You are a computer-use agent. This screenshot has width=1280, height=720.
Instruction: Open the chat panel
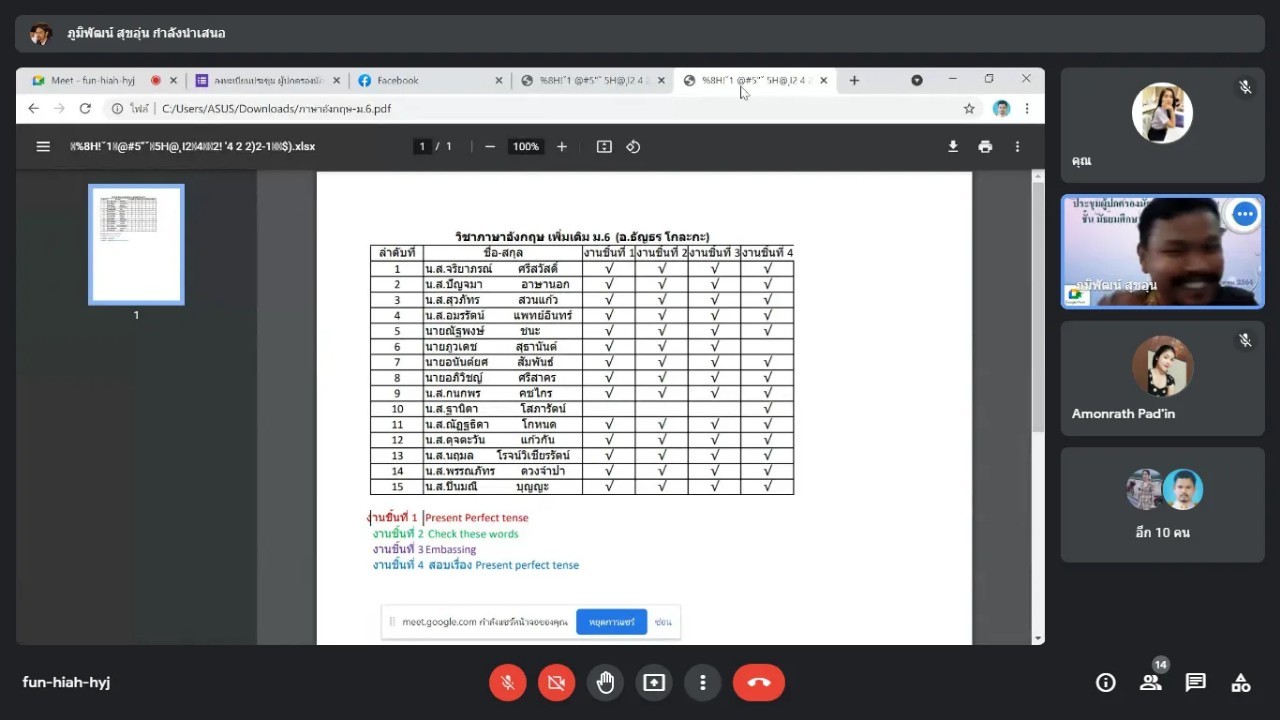[x=1195, y=683]
